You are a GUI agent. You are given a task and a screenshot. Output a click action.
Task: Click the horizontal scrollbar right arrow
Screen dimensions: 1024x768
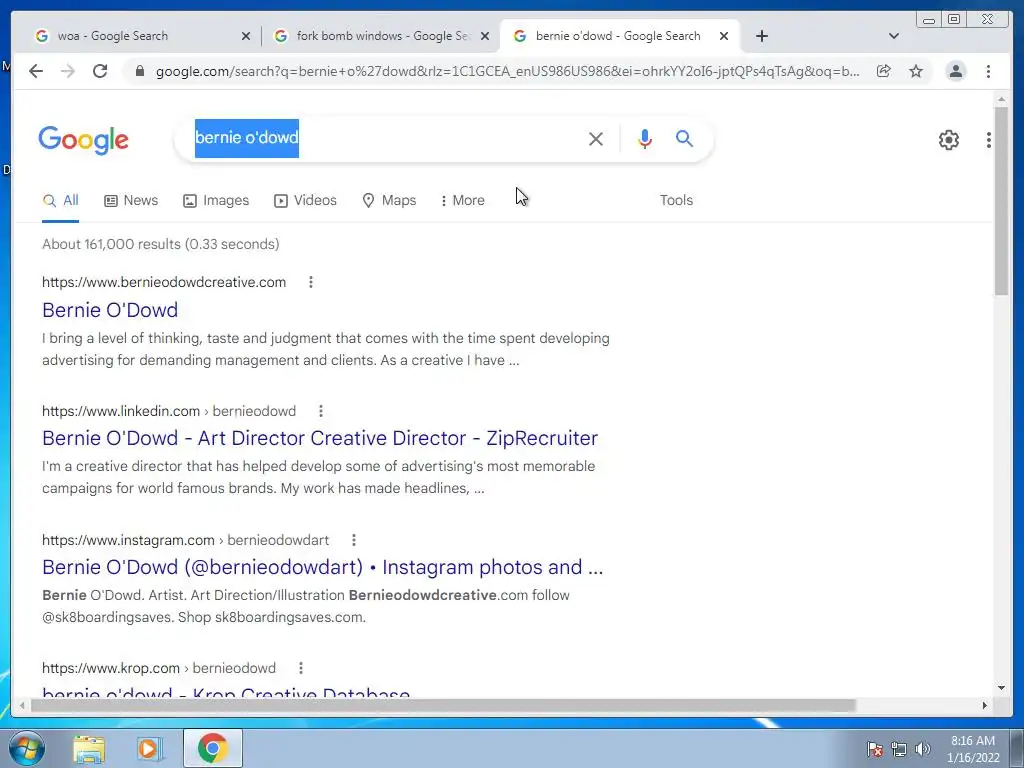click(x=985, y=705)
